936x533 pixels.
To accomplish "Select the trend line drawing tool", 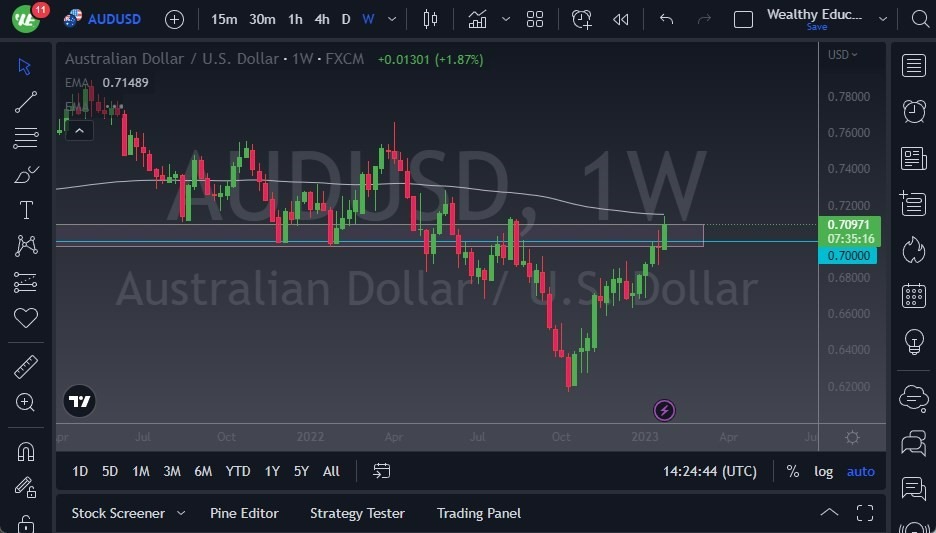I will pos(26,102).
